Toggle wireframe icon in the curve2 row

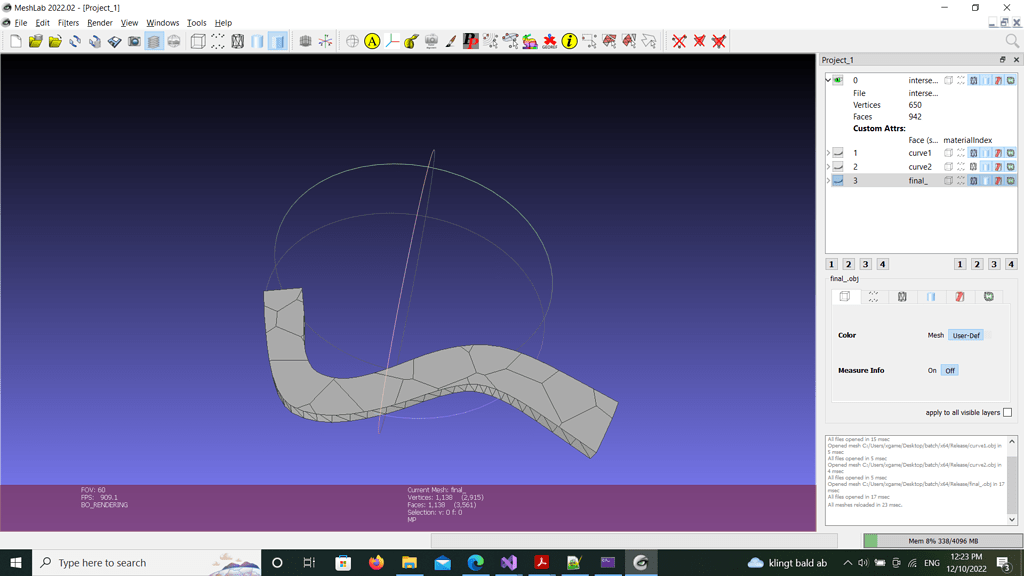(x=973, y=167)
